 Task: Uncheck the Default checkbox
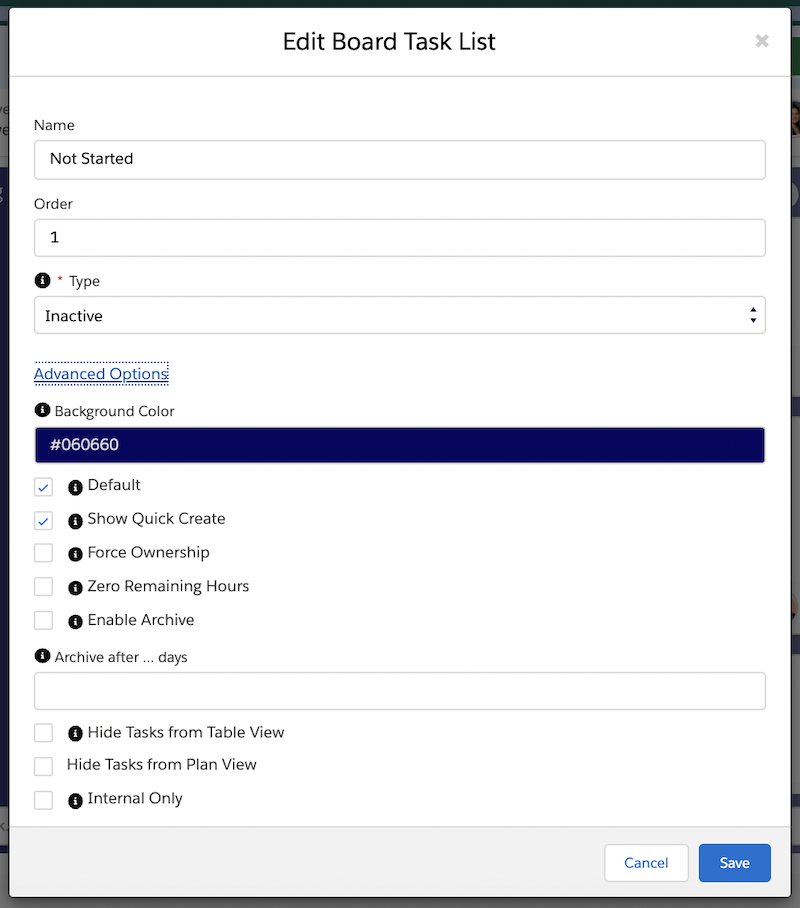pos(43,486)
